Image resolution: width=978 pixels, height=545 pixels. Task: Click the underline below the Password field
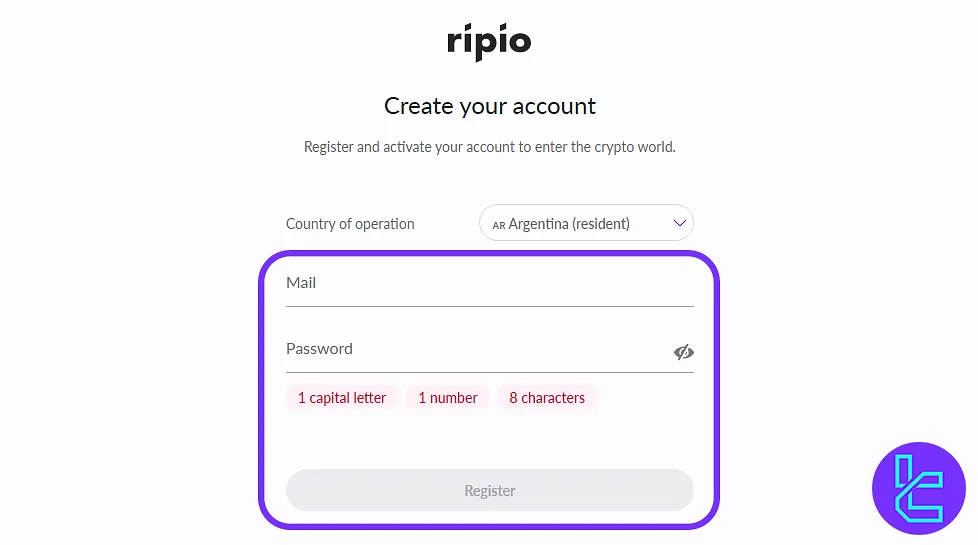point(489,372)
